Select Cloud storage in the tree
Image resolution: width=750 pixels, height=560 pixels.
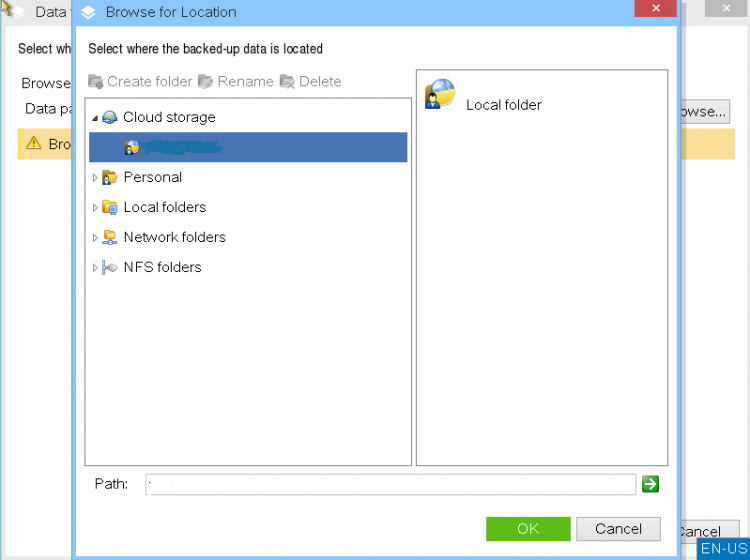169,117
